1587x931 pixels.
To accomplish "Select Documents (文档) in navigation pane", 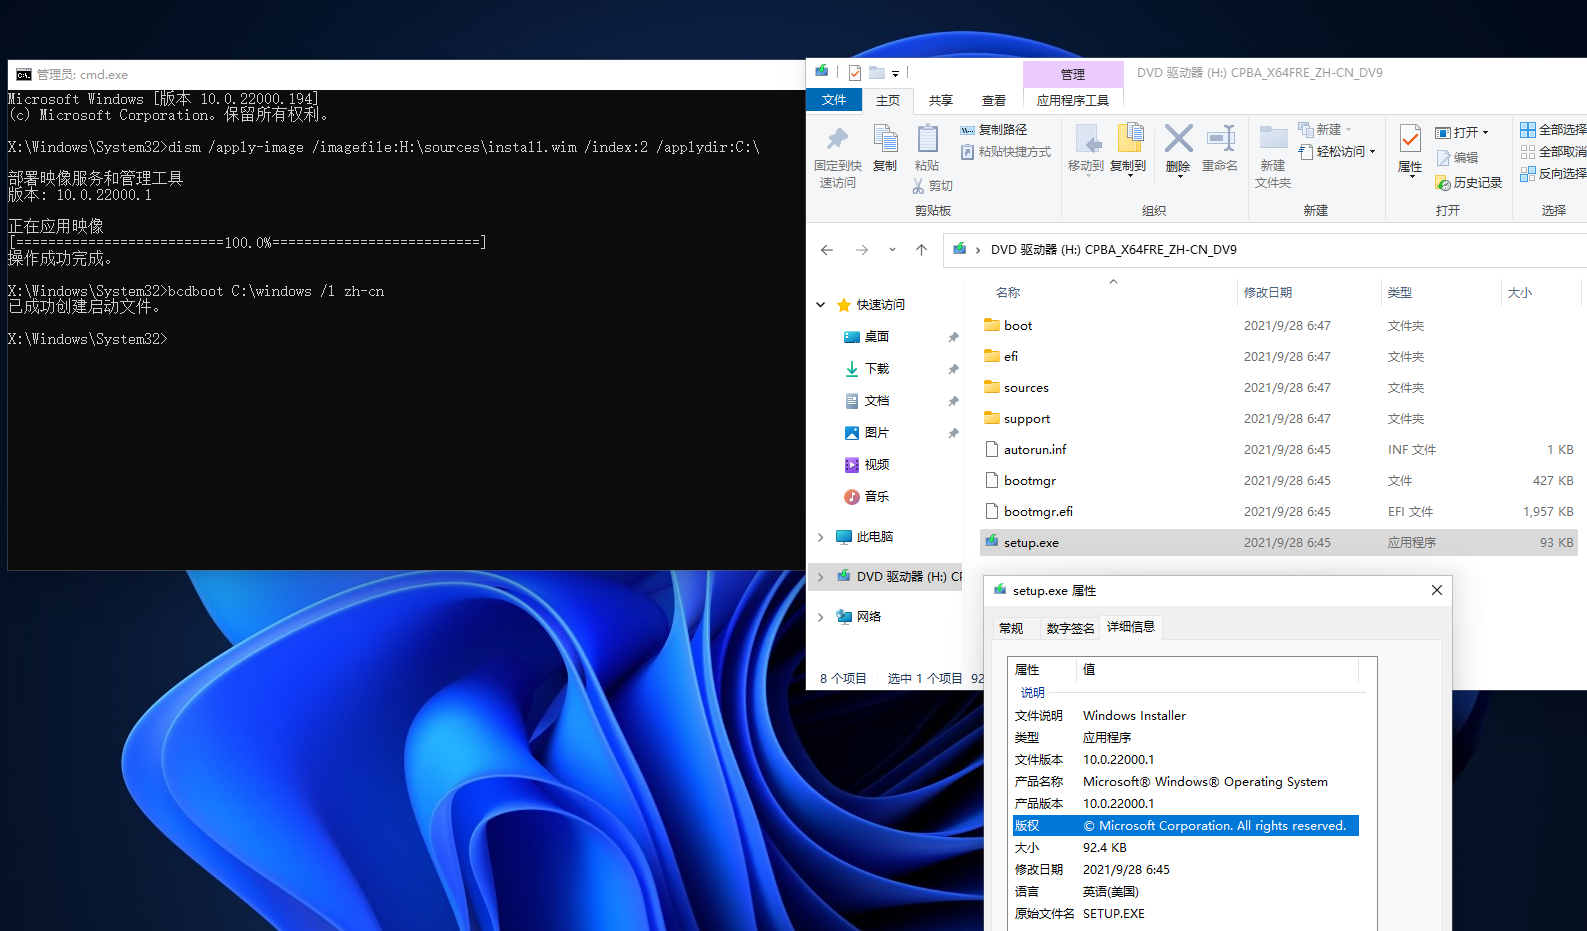I will (877, 401).
